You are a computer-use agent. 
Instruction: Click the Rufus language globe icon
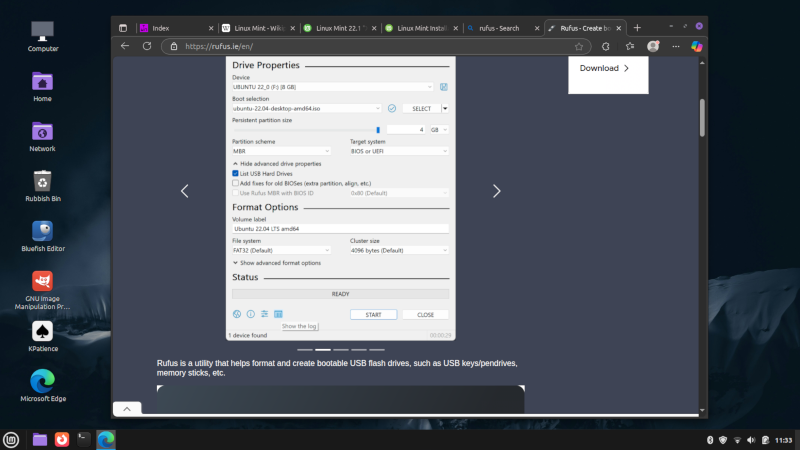[x=237, y=314]
